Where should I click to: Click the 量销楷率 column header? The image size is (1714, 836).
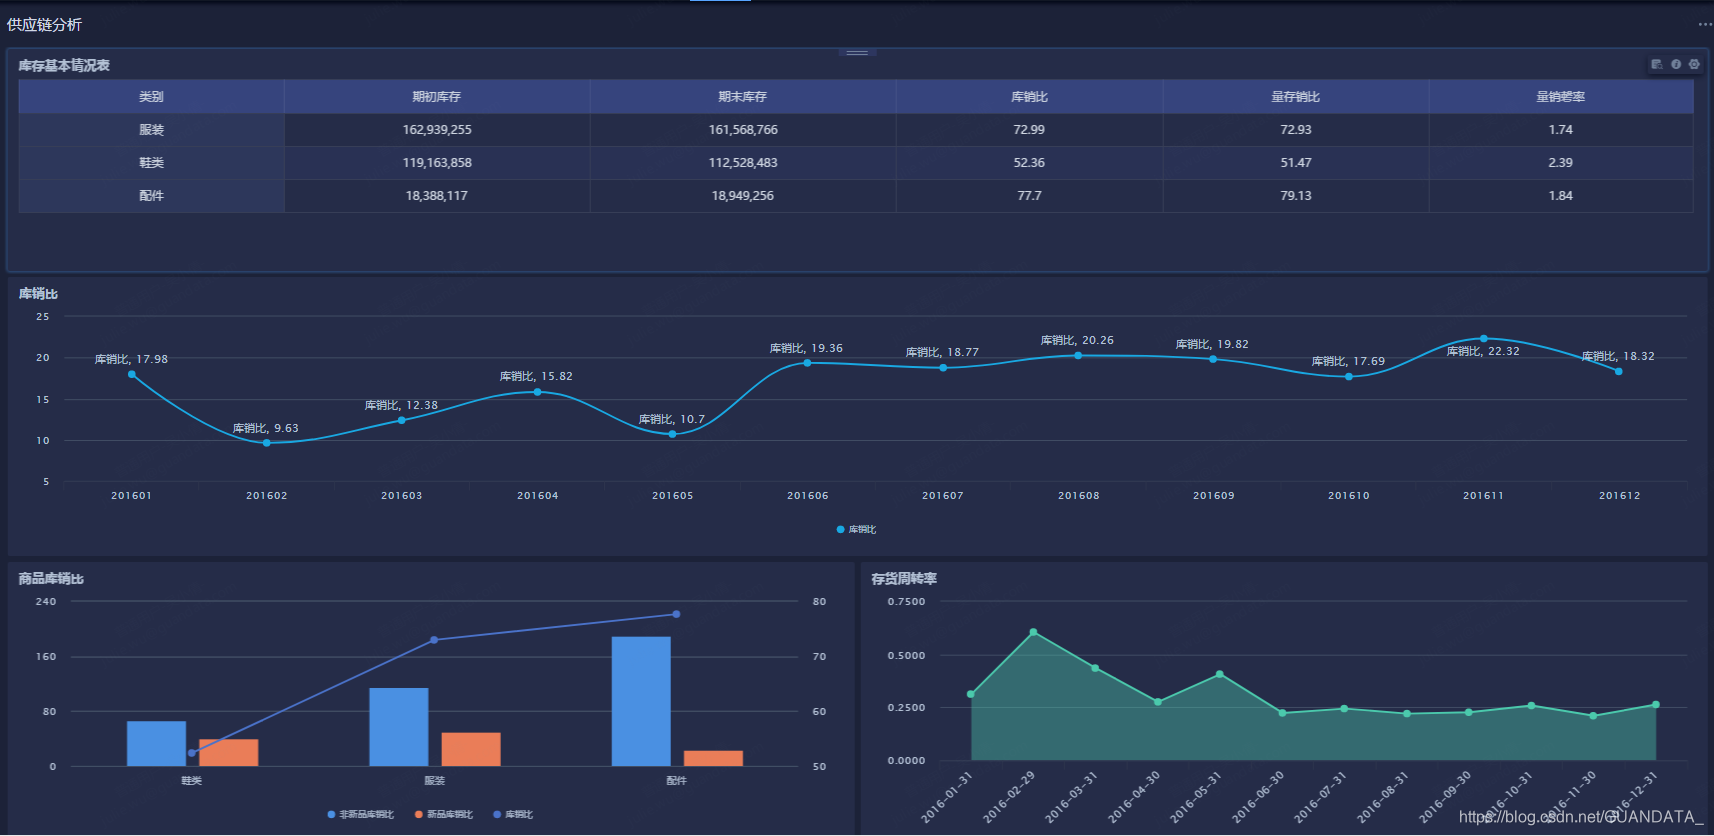coord(1561,97)
